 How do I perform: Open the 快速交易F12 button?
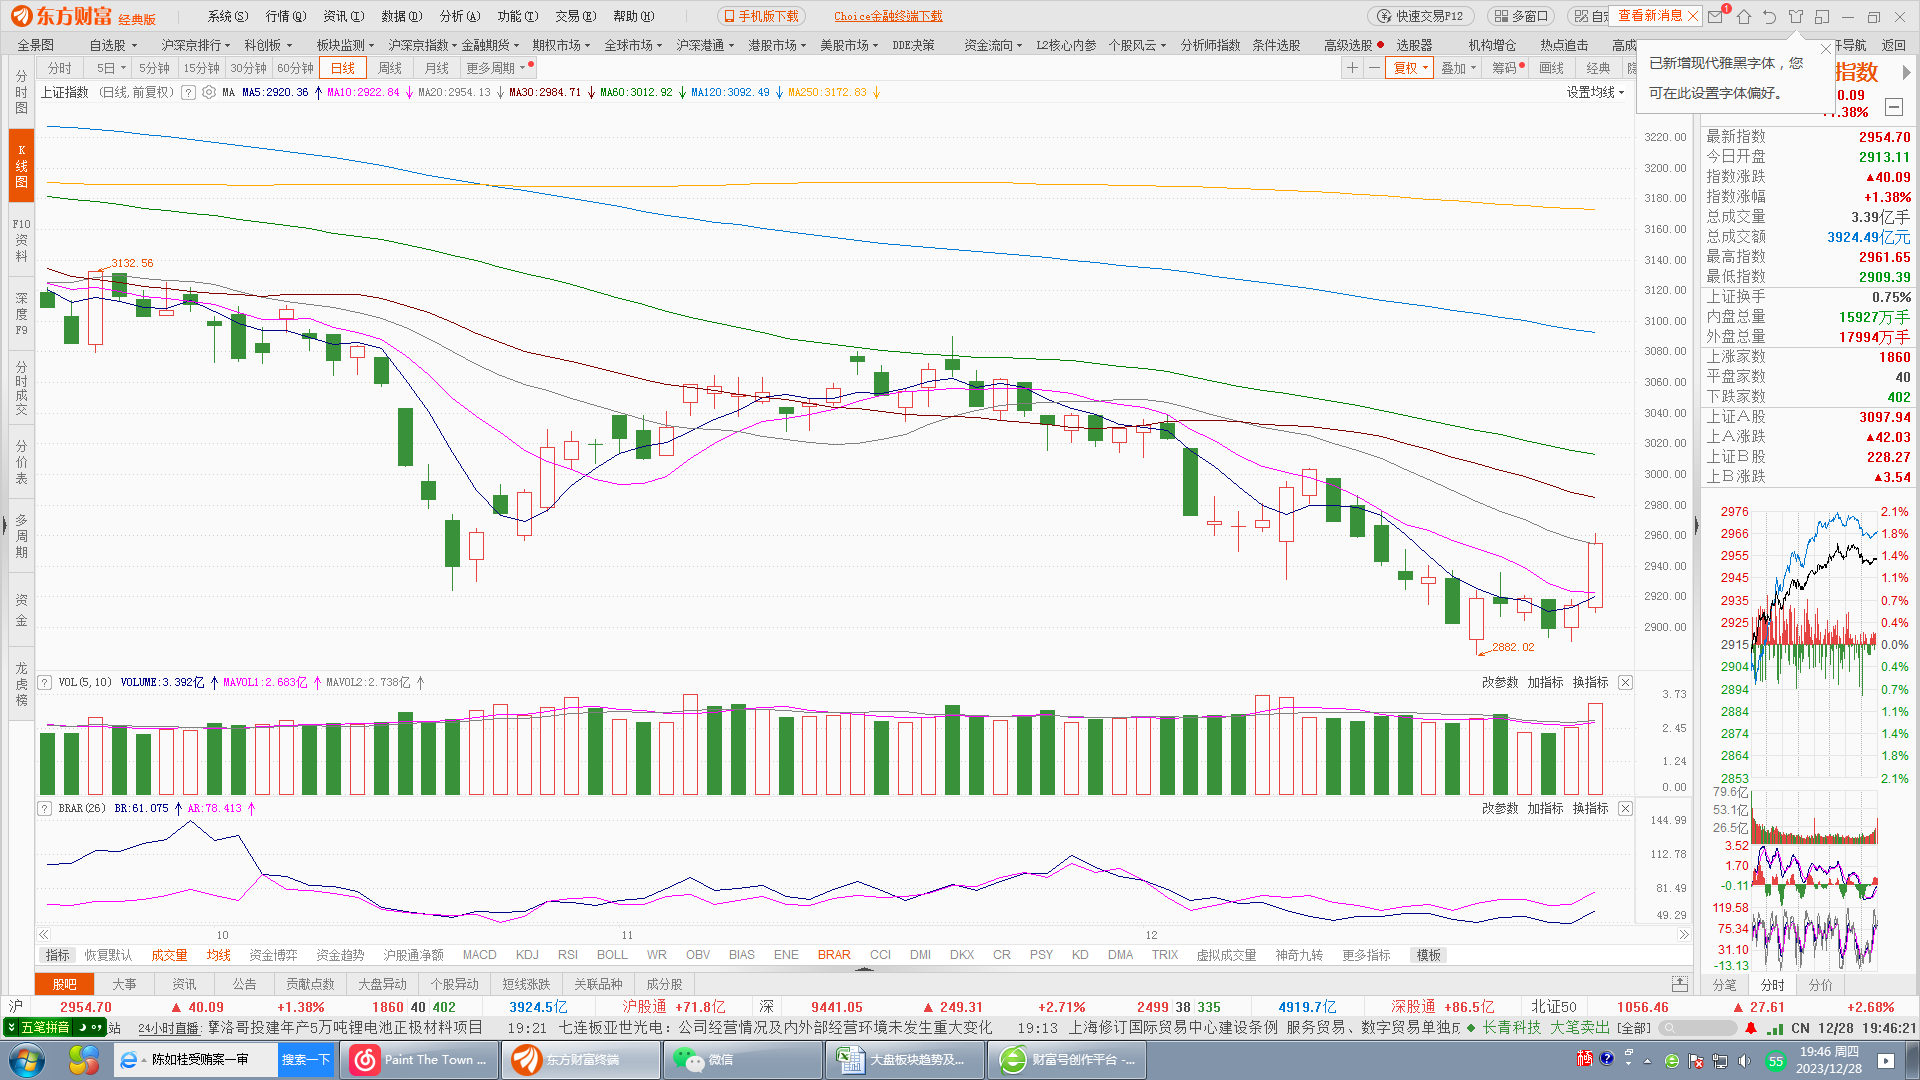click(1420, 16)
